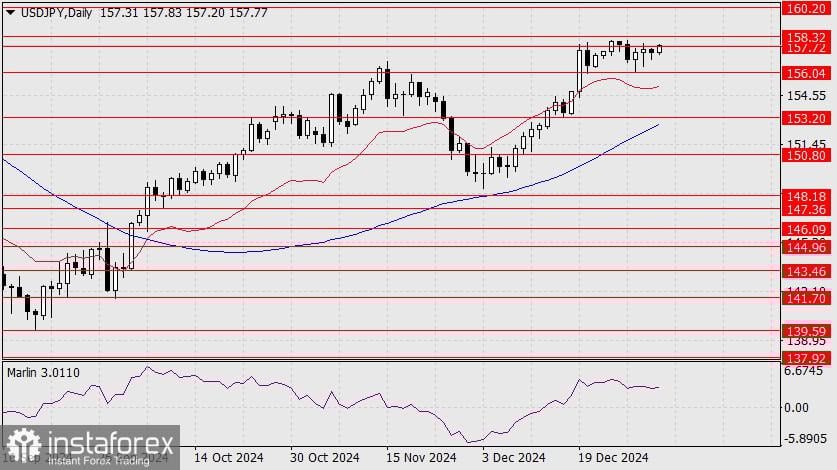Click the -5.8905 oscillator scale value
Image resolution: width=837 pixels, height=470 pixels.
point(805,438)
